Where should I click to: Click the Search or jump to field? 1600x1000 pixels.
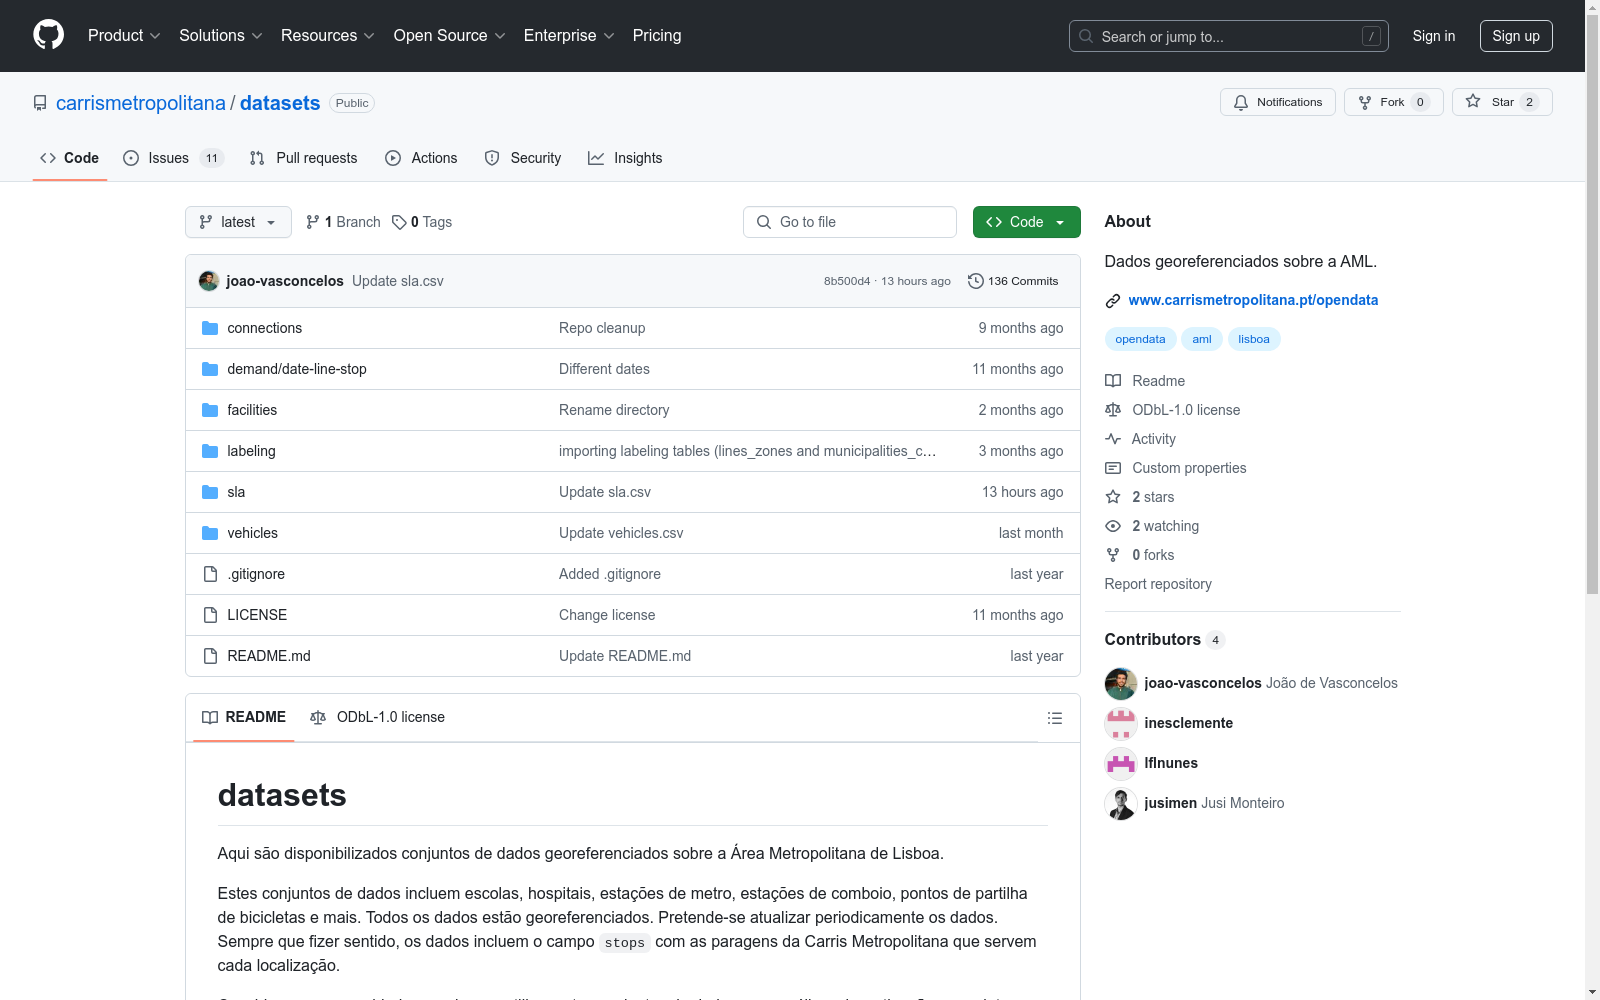pos(1228,36)
